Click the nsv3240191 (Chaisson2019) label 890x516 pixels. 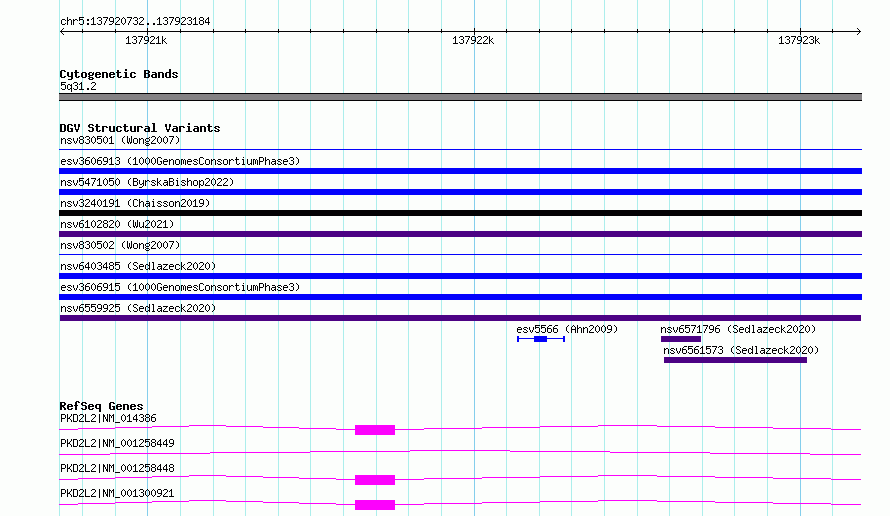click(x=135, y=203)
